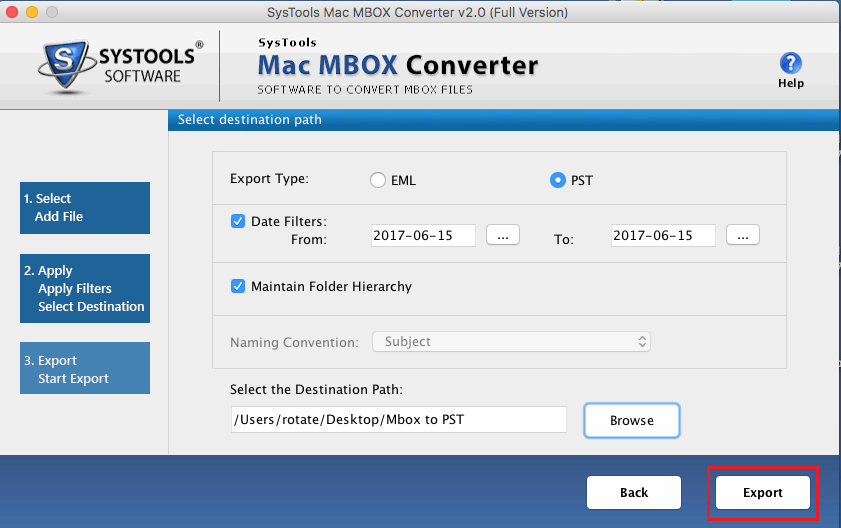Click the 'Select the Destination Path:' label
Image resolution: width=841 pixels, height=528 pixels.
[x=316, y=390]
